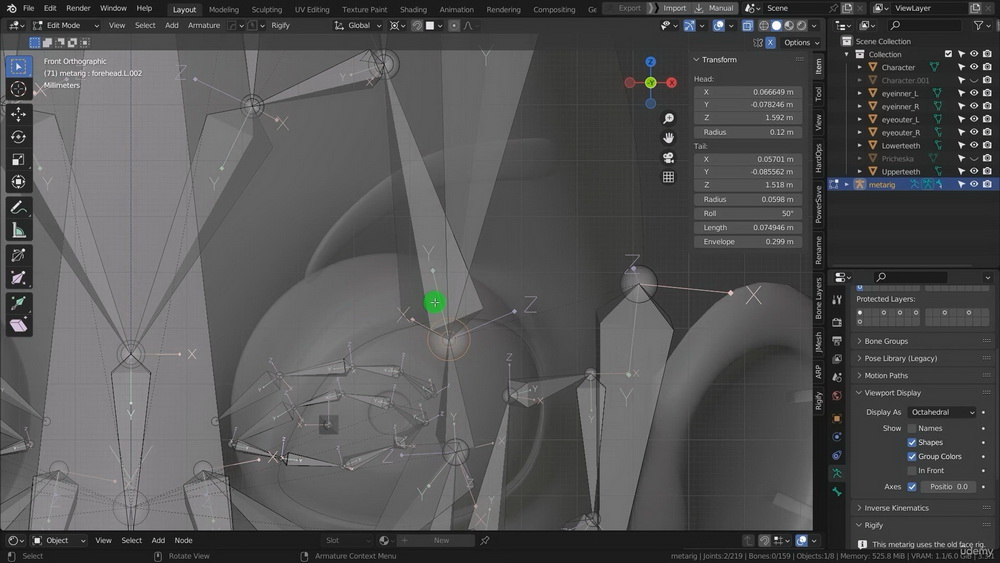Select the Transform tool
This screenshot has height=563, width=1000.
pos(18,182)
